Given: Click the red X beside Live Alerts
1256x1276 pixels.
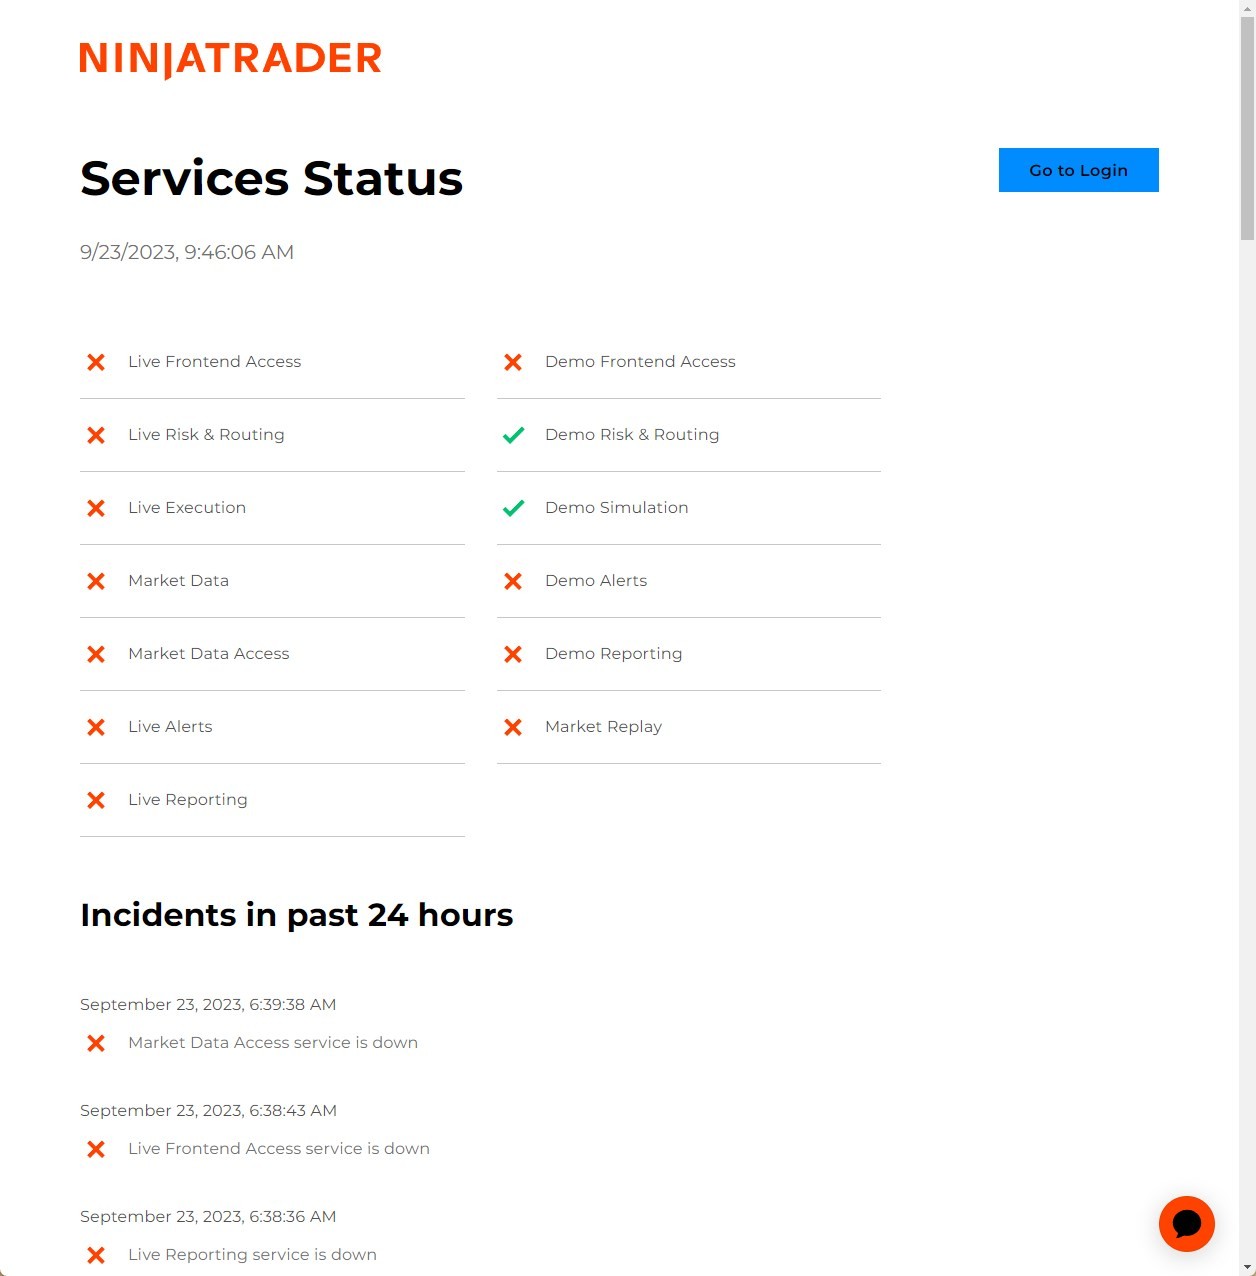Looking at the screenshot, I should pos(96,727).
